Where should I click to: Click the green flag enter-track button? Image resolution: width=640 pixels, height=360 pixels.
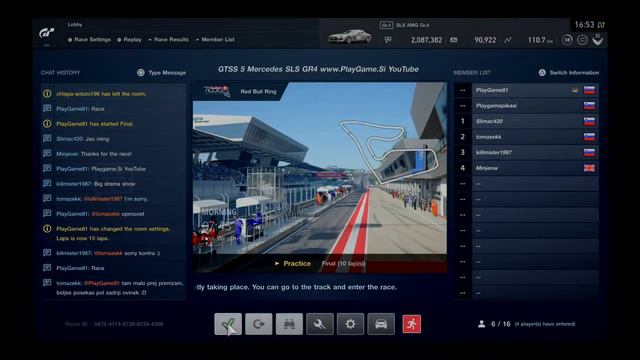pos(228,324)
